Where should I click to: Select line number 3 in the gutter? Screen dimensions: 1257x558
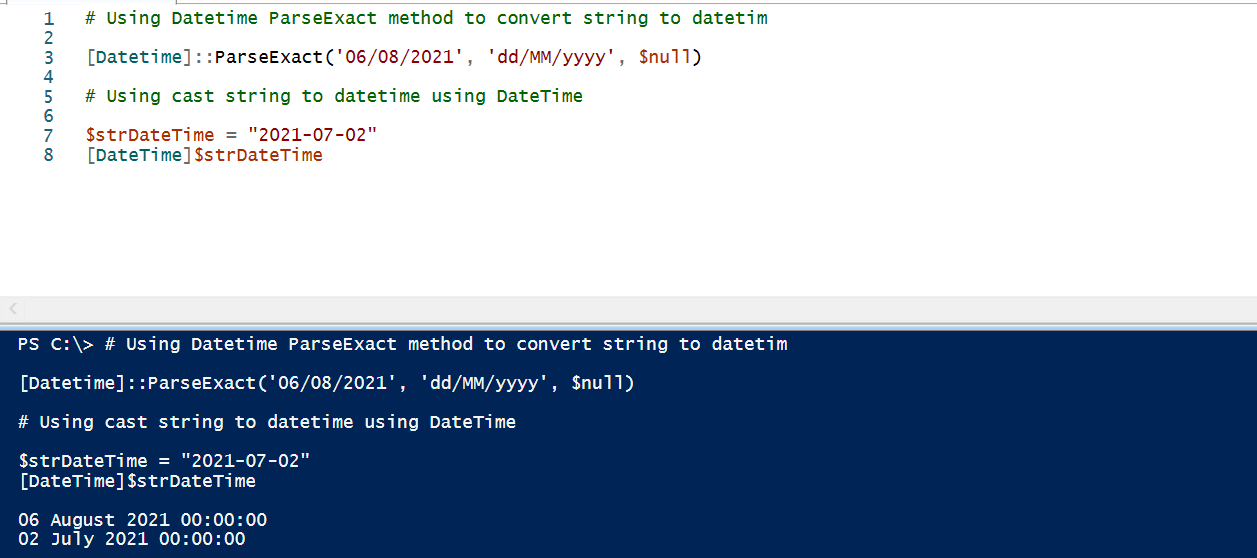pyautogui.click(x=49, y=57)
